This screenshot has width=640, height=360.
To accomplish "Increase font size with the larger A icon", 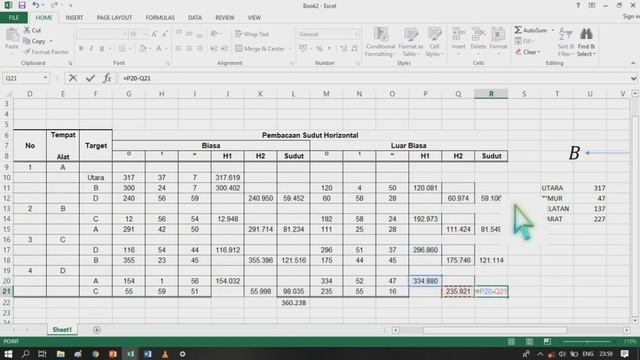I will coord(155,34).
